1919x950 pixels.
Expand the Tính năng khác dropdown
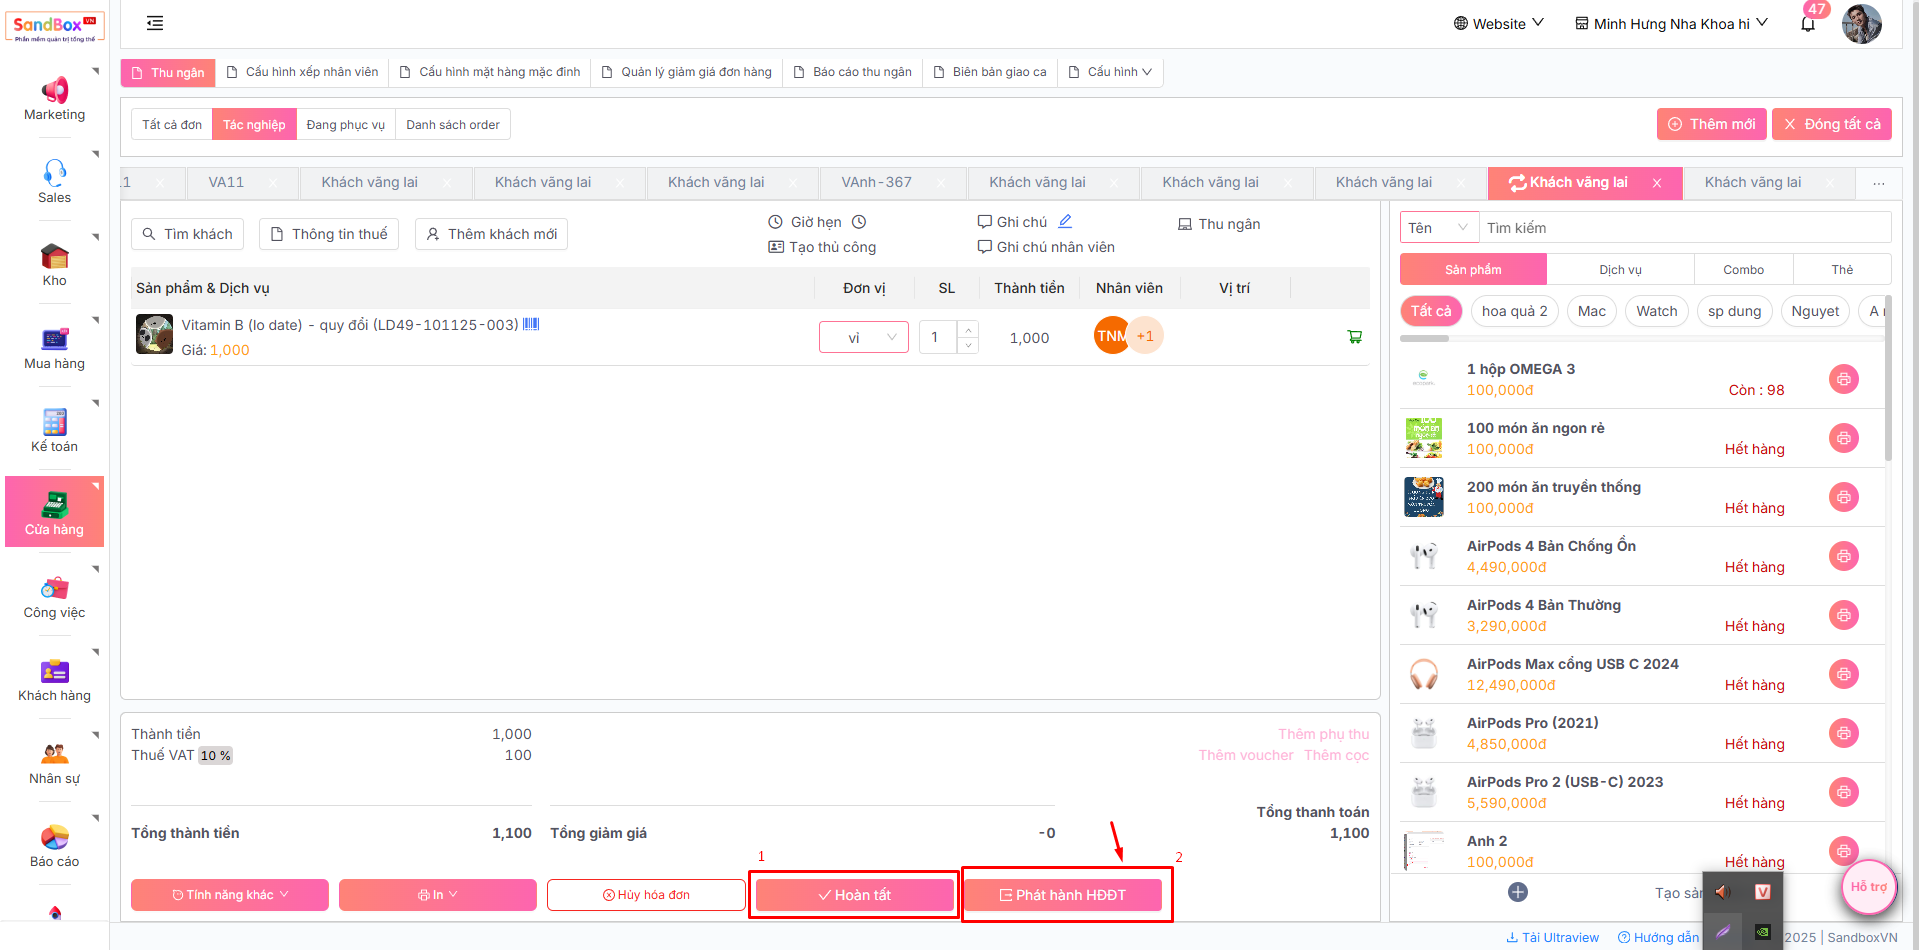coord(230,895)
